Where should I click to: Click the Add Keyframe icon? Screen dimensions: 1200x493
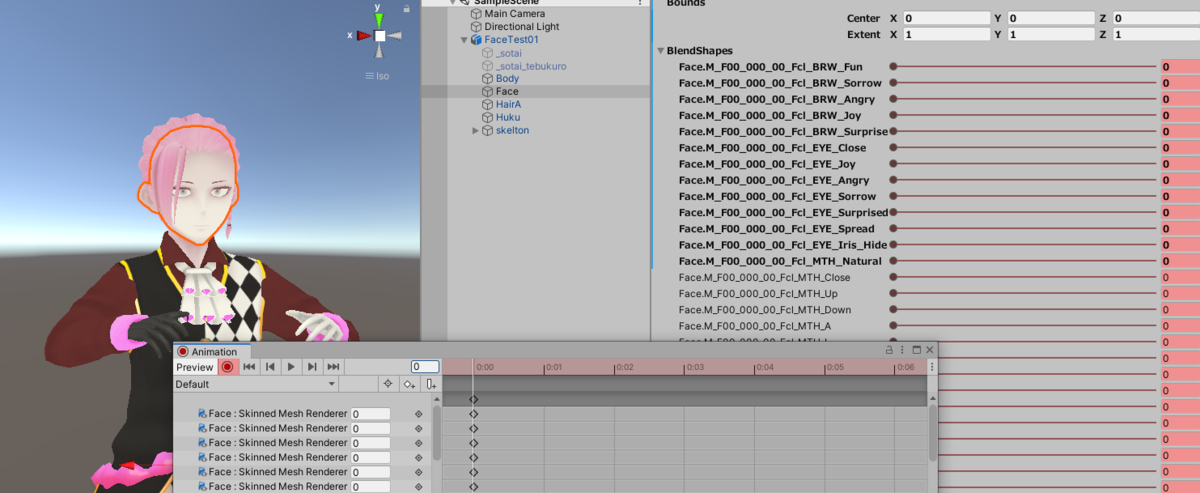[408, 384]
